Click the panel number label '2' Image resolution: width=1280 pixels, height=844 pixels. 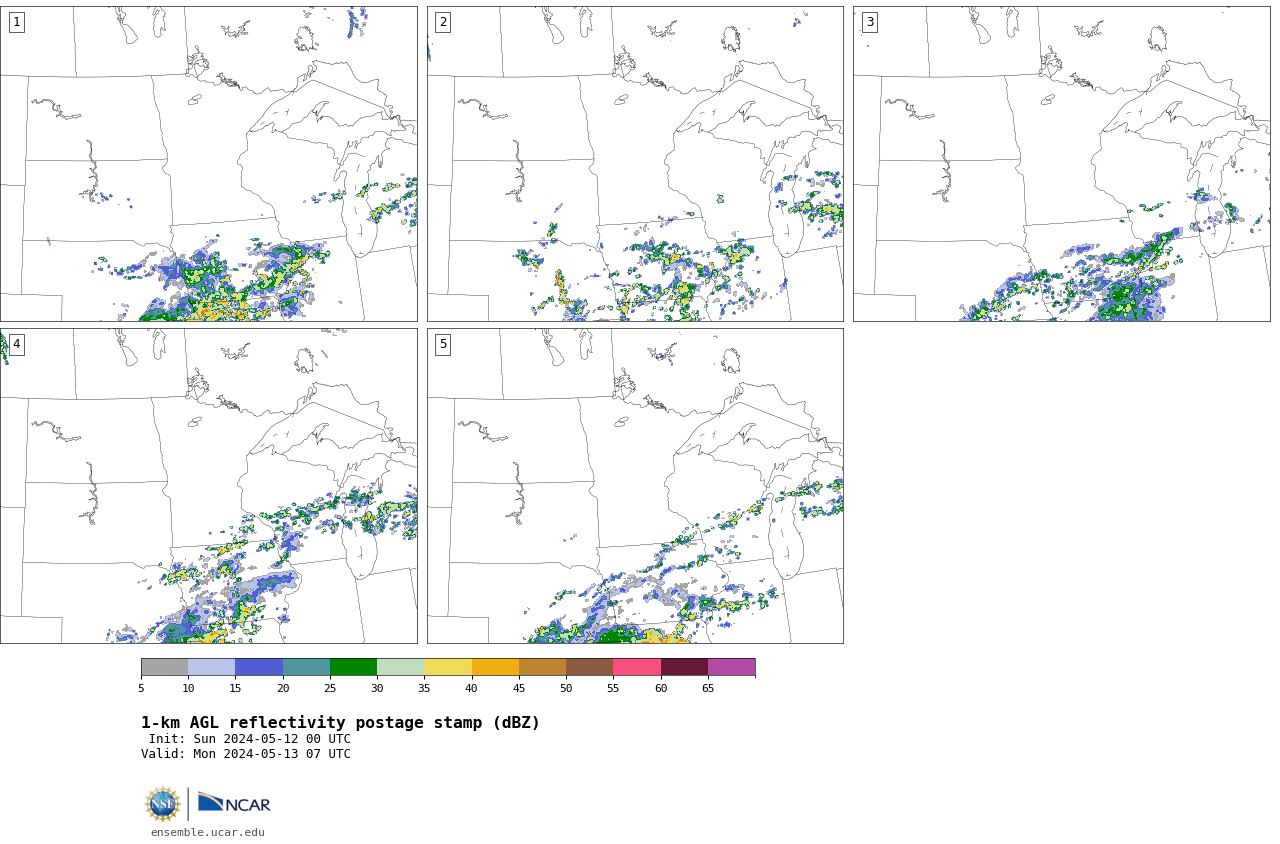(x=443, y=22)
